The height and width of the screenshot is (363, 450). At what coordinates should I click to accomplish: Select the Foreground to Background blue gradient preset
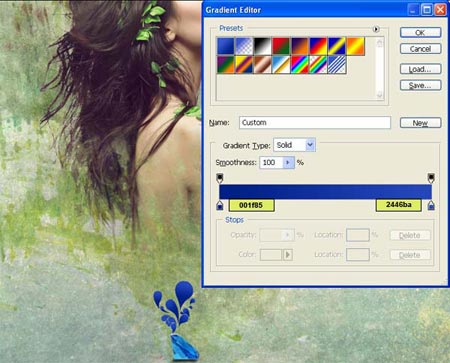coord(226,46)
